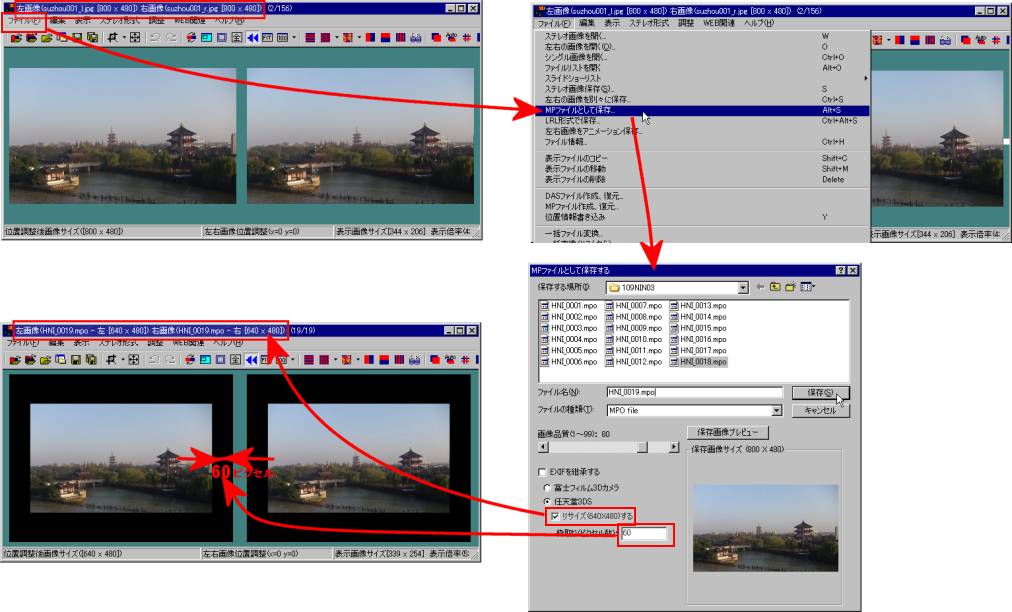Click the redo icon in suzhou001 window toolbar

coord(171,37)
